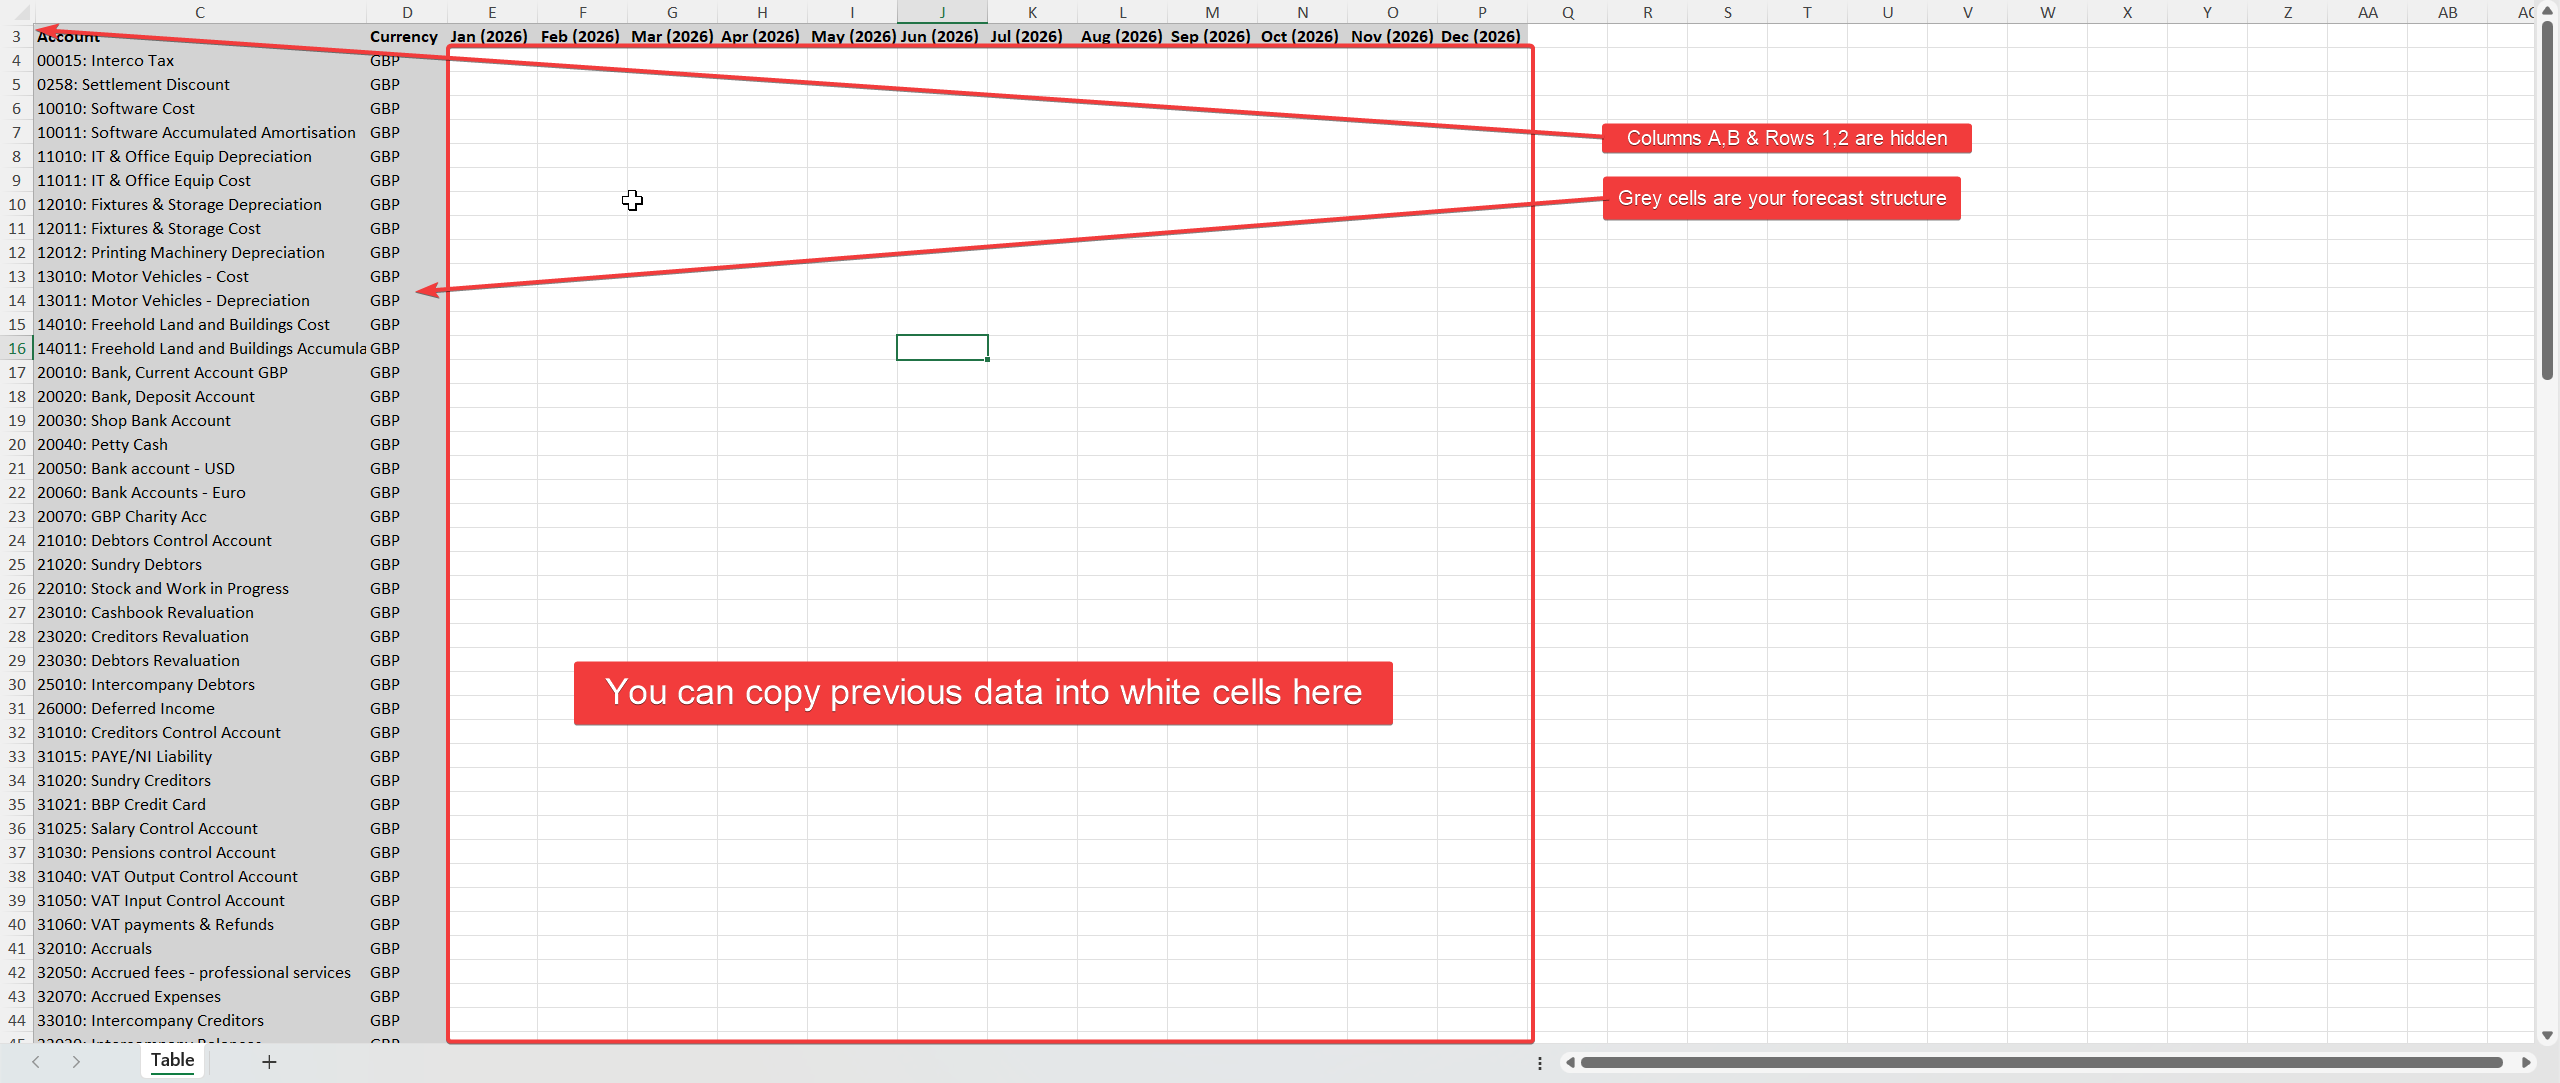2560x1083 pixels.
Task: Click vertical scrollbar down arrow
Action: (x=2547, y=1036)
